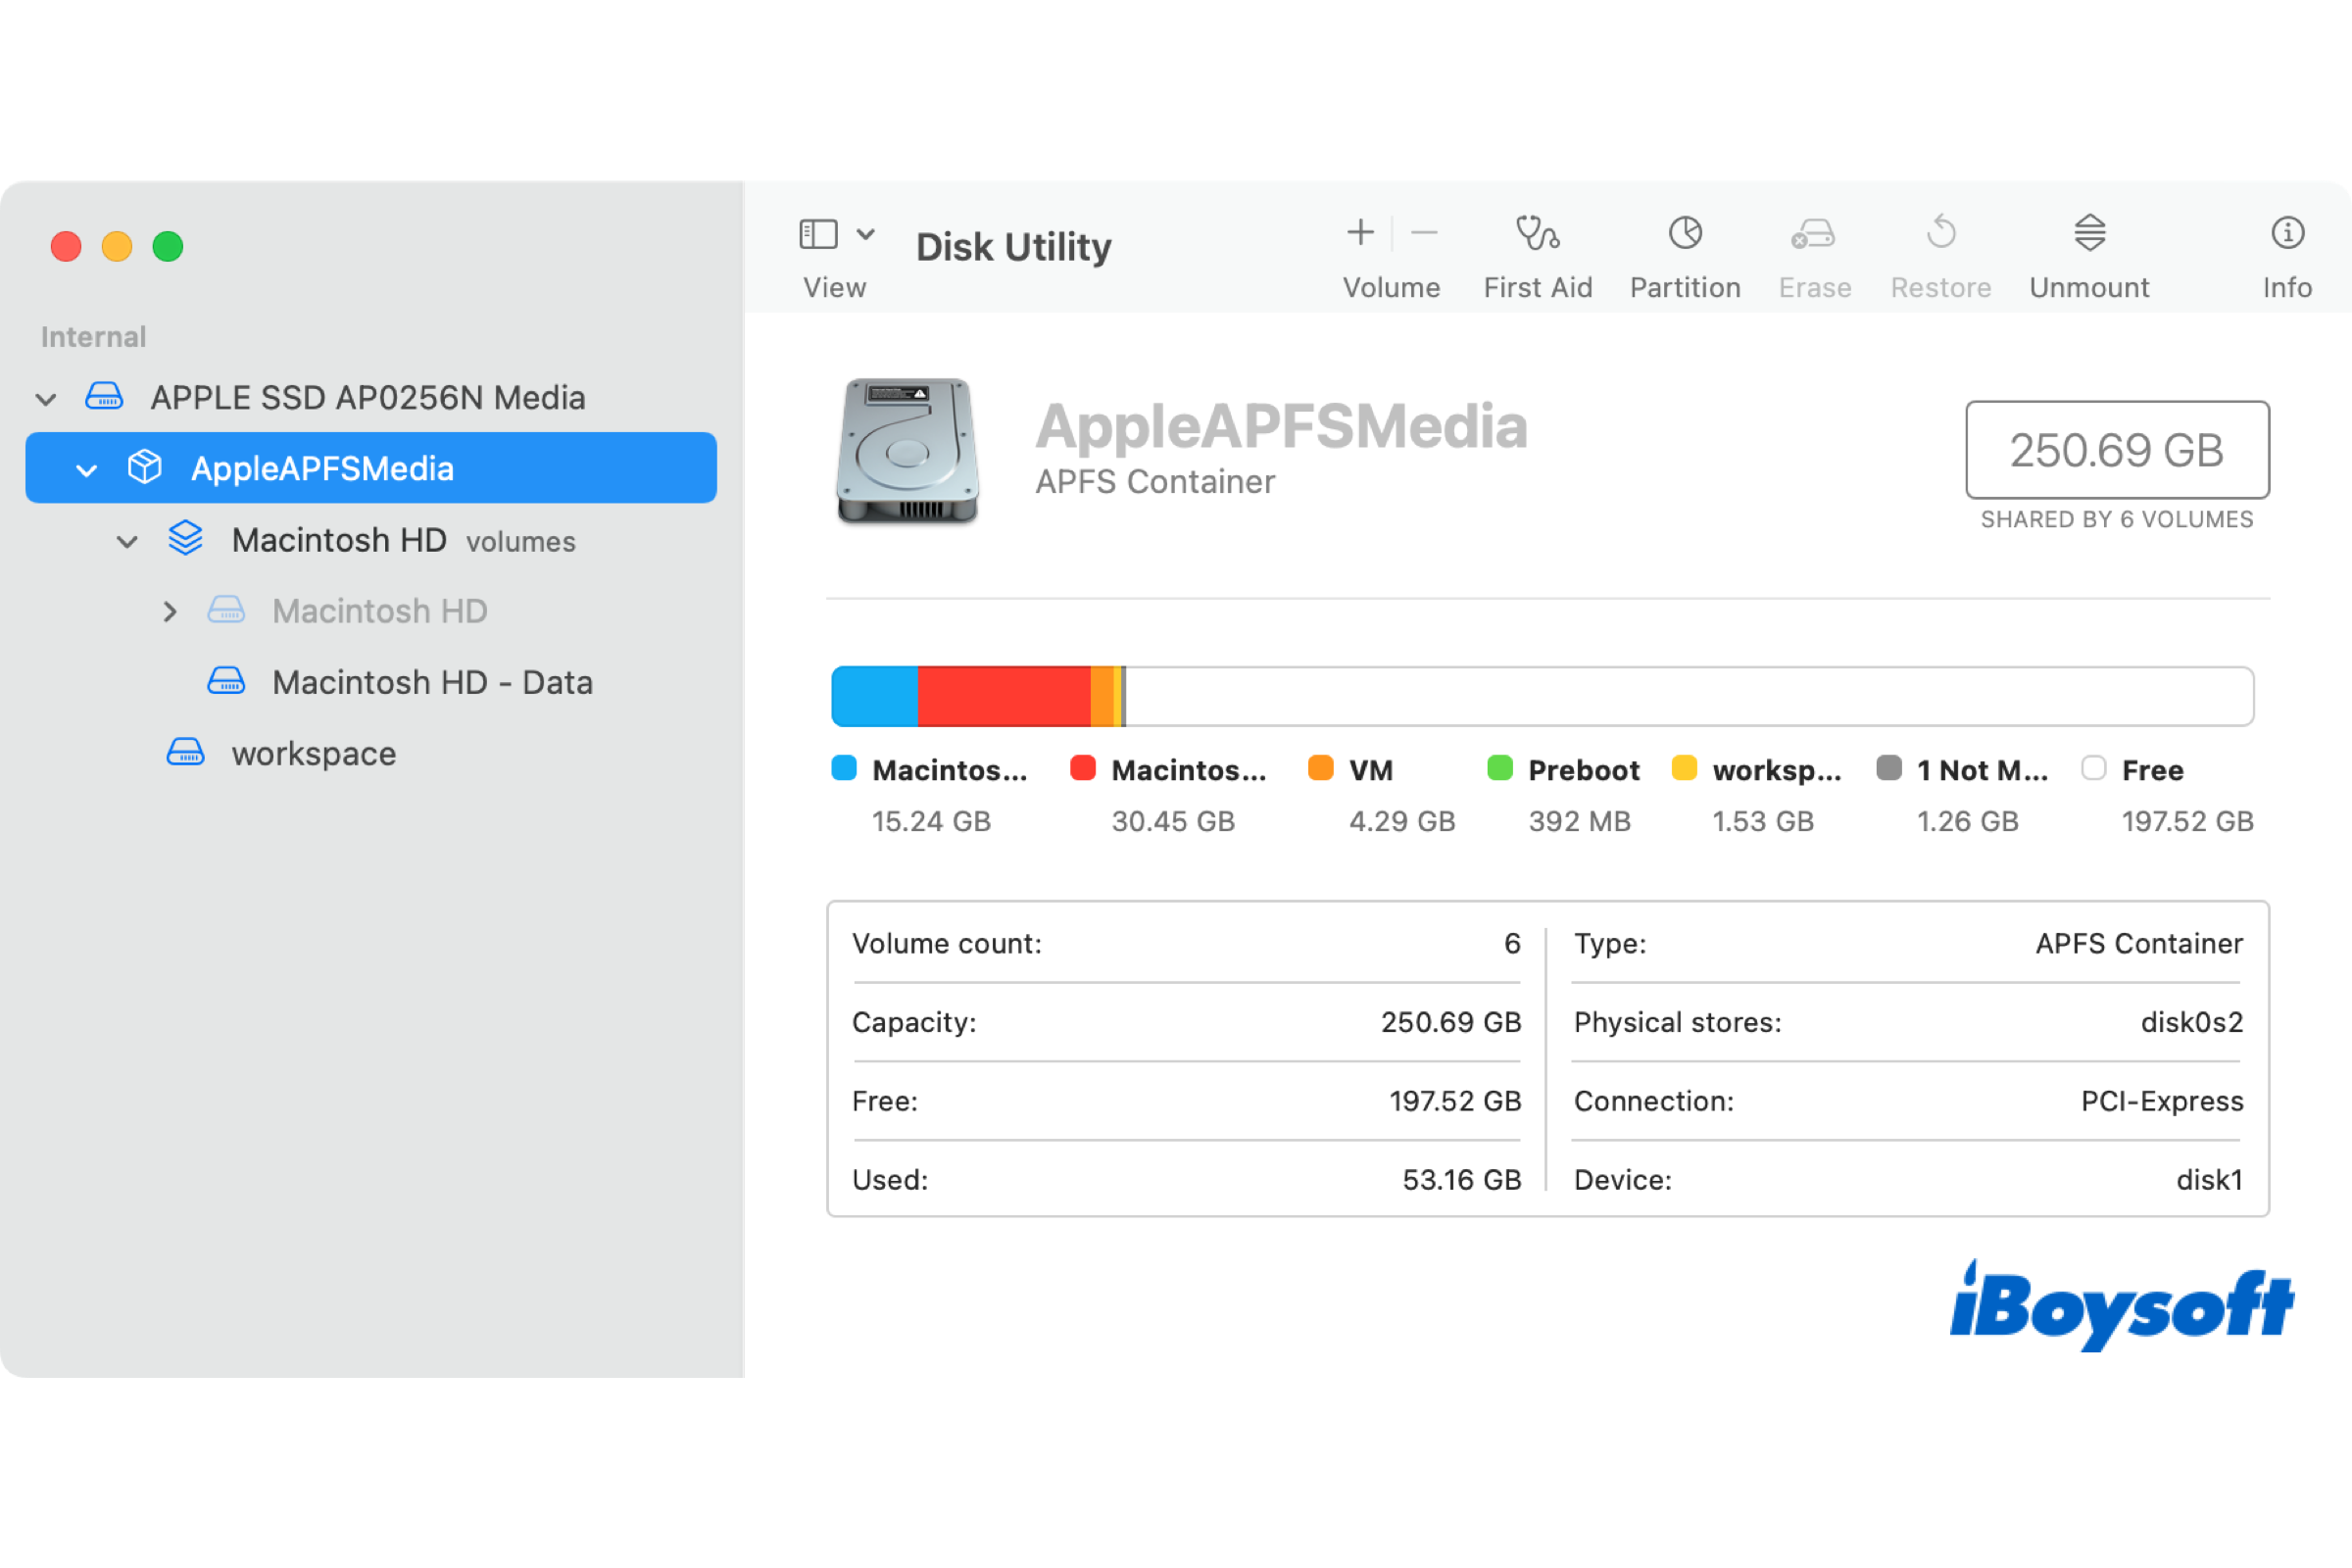This screenshot has width=2352, height=1568.
Task: Remove a volume with the minus icon
Action: (1423, 232)
